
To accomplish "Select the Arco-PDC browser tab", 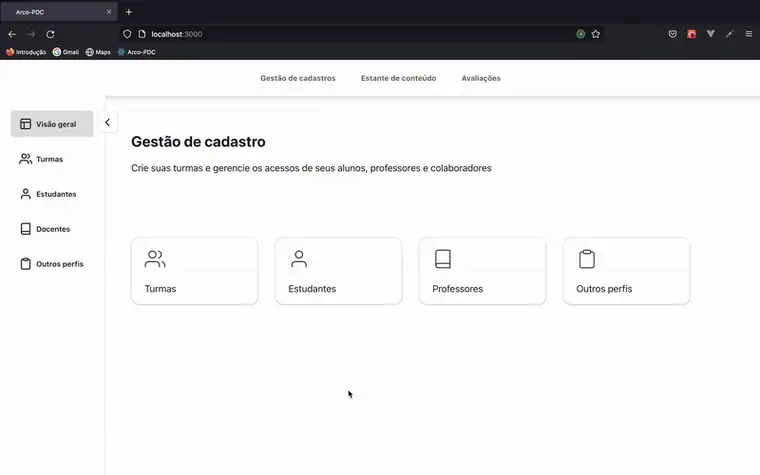I will pyautogui.click(x=58, y=12).
